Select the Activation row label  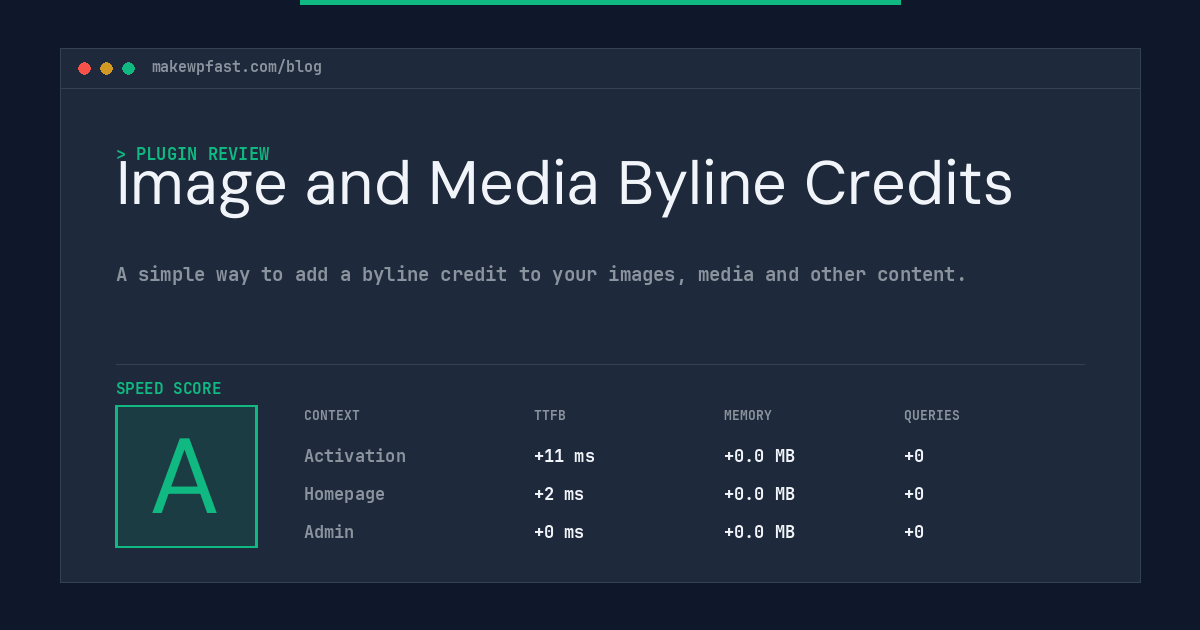pos(355,456)
